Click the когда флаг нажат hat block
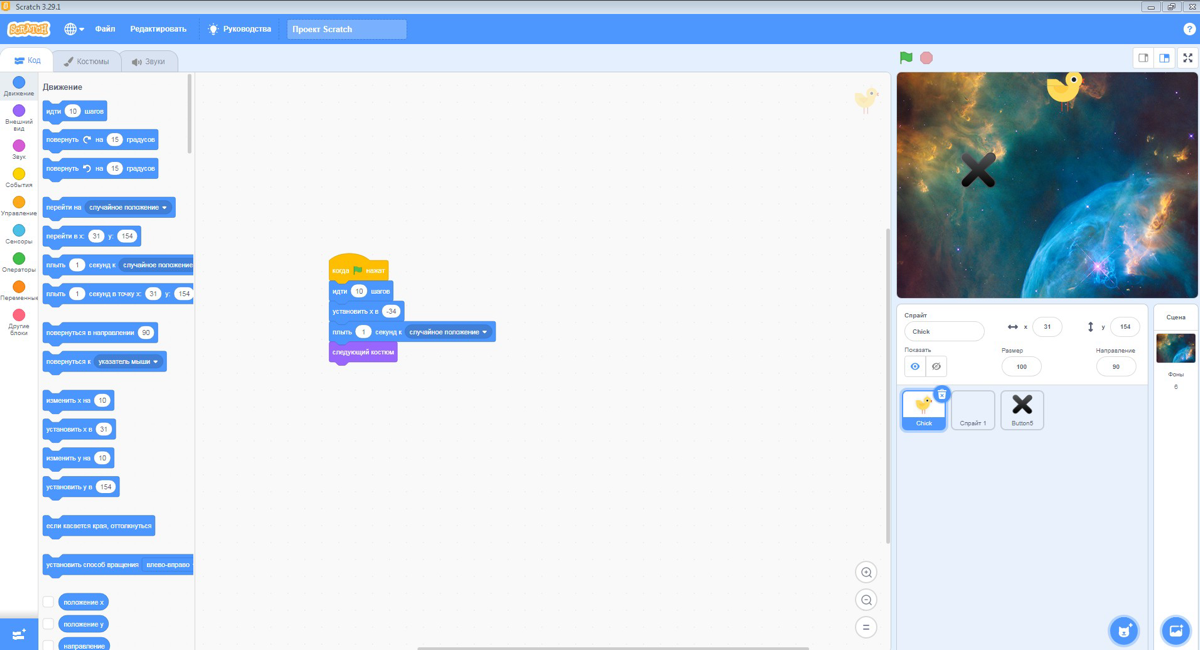 358,269
